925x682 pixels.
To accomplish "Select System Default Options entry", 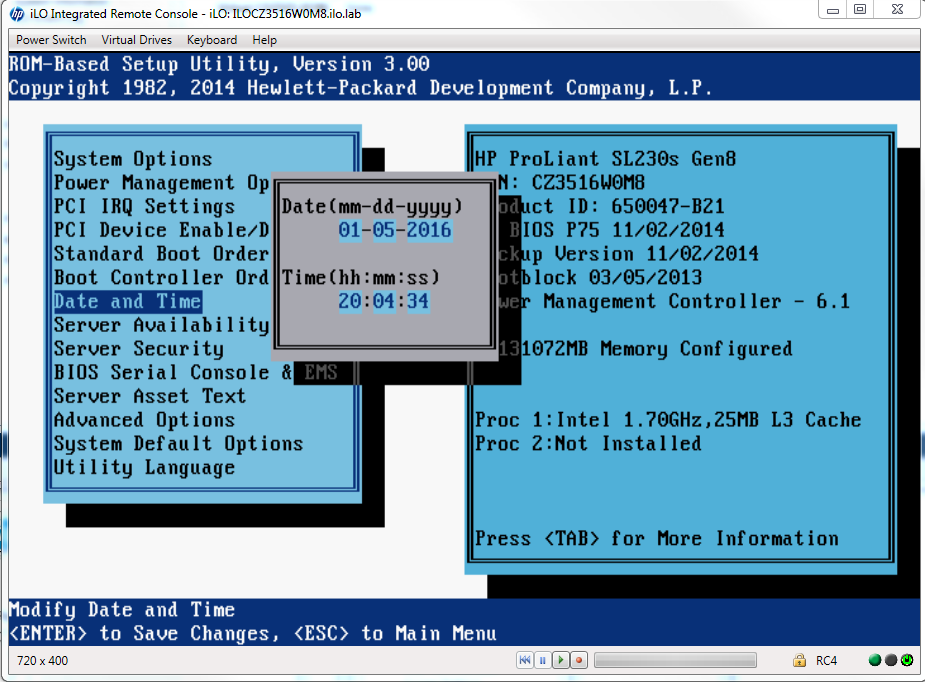I will coord(178,444).
